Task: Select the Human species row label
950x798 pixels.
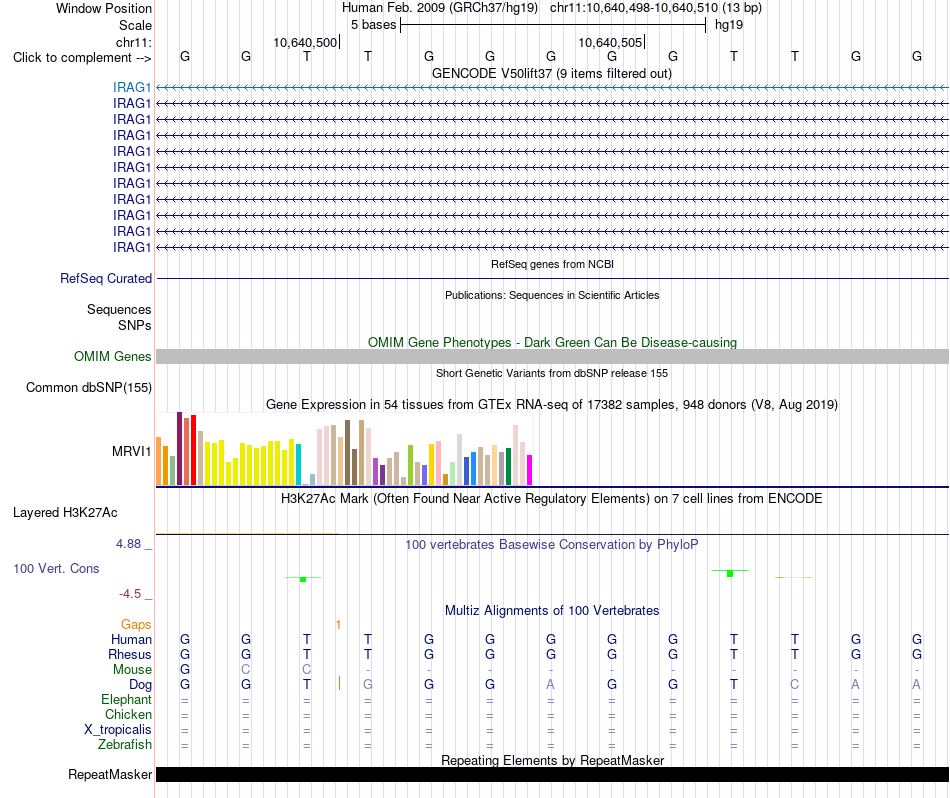Action: 131,640
